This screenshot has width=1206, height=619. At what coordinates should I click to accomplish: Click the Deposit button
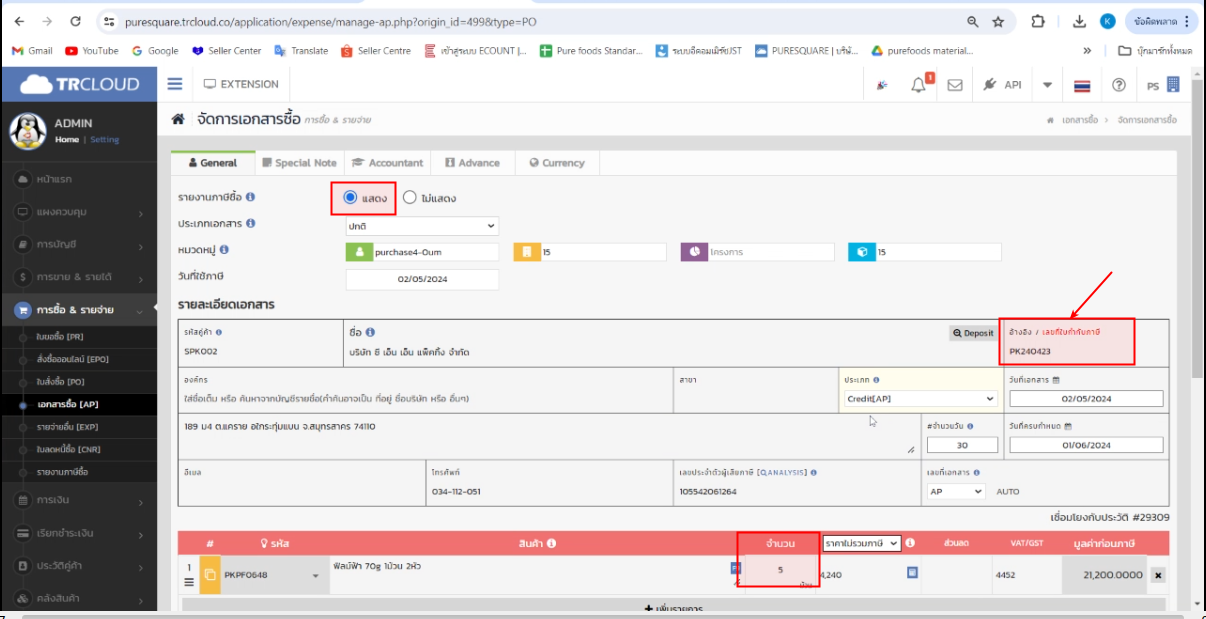point(974,333)
